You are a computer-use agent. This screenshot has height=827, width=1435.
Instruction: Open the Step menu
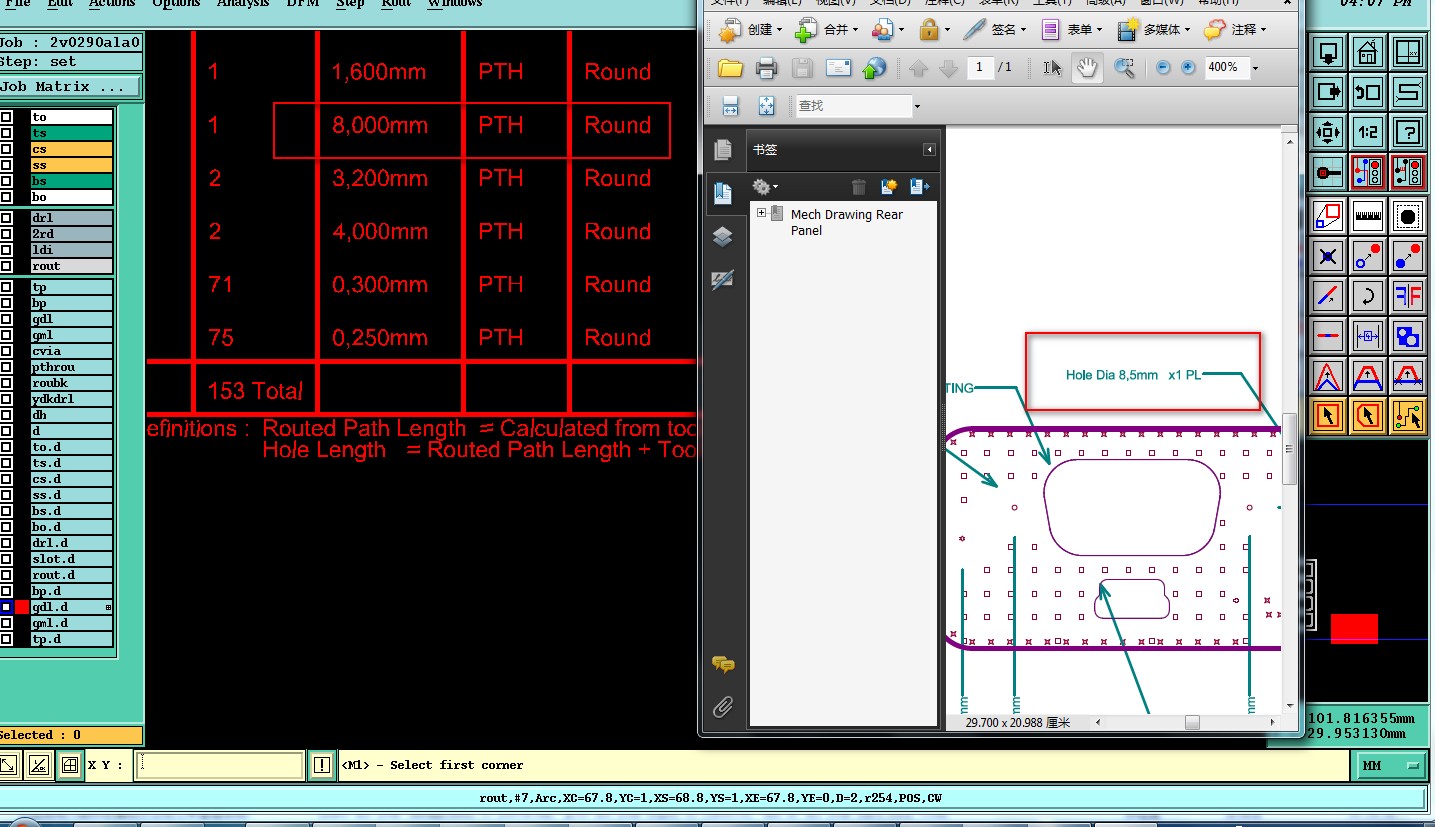coord(350,4)
